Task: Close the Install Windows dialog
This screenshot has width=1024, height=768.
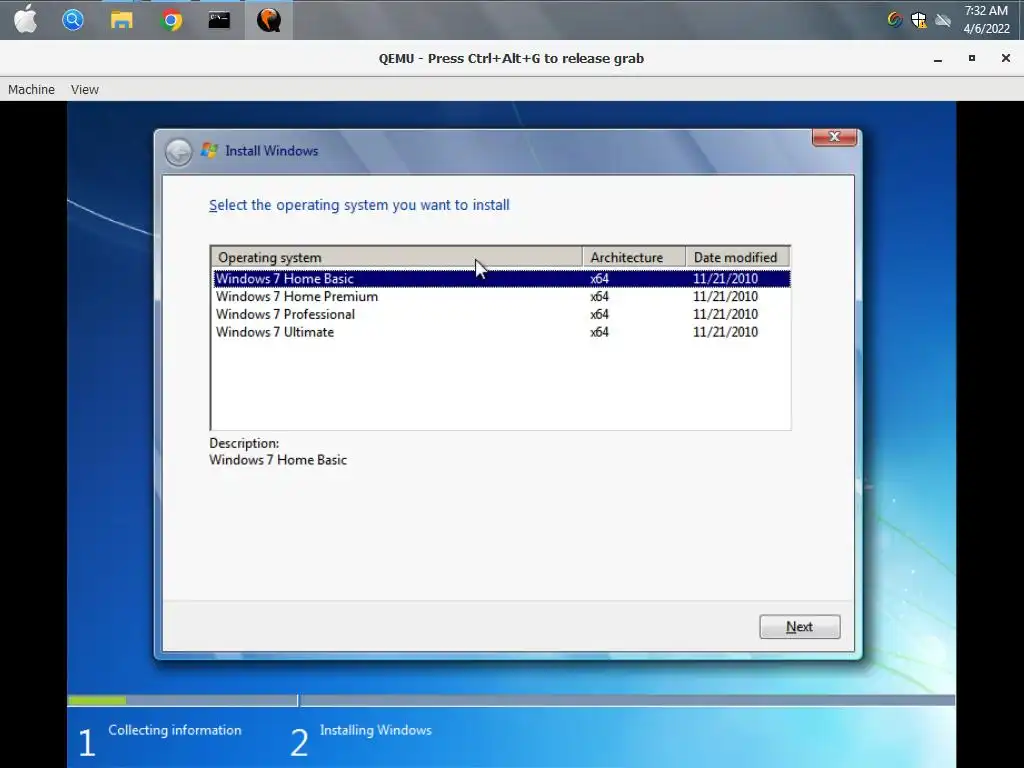Action: tap(834, 136)
